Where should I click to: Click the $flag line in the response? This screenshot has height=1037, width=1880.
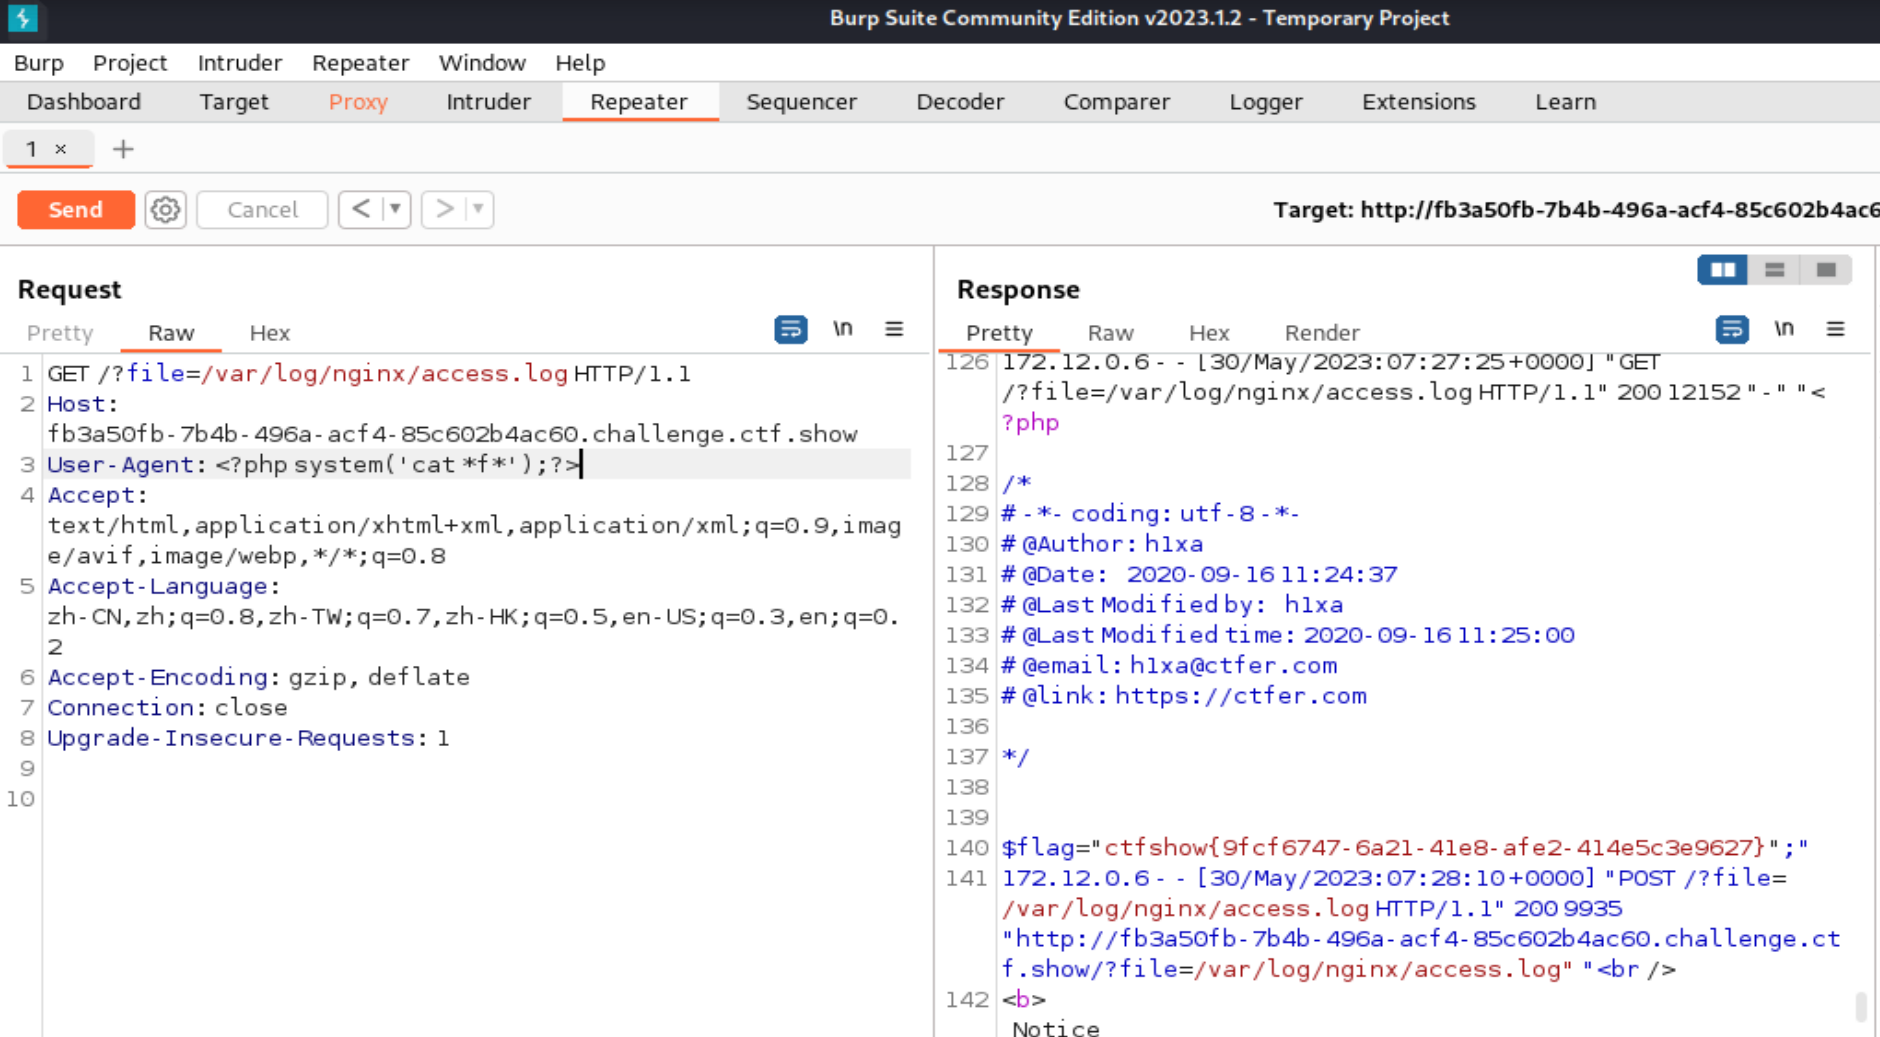[x=1405, y=847]
